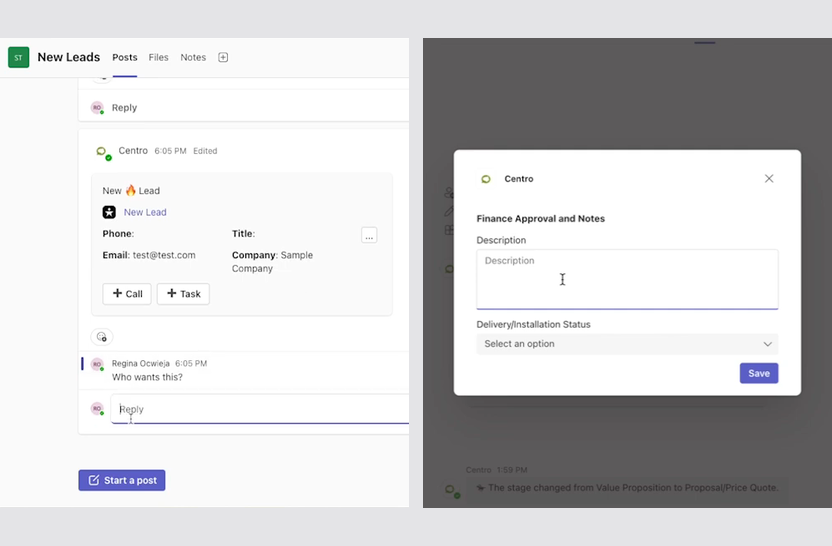Click the 'Who wants this?' message text

[x=147, y=377]
